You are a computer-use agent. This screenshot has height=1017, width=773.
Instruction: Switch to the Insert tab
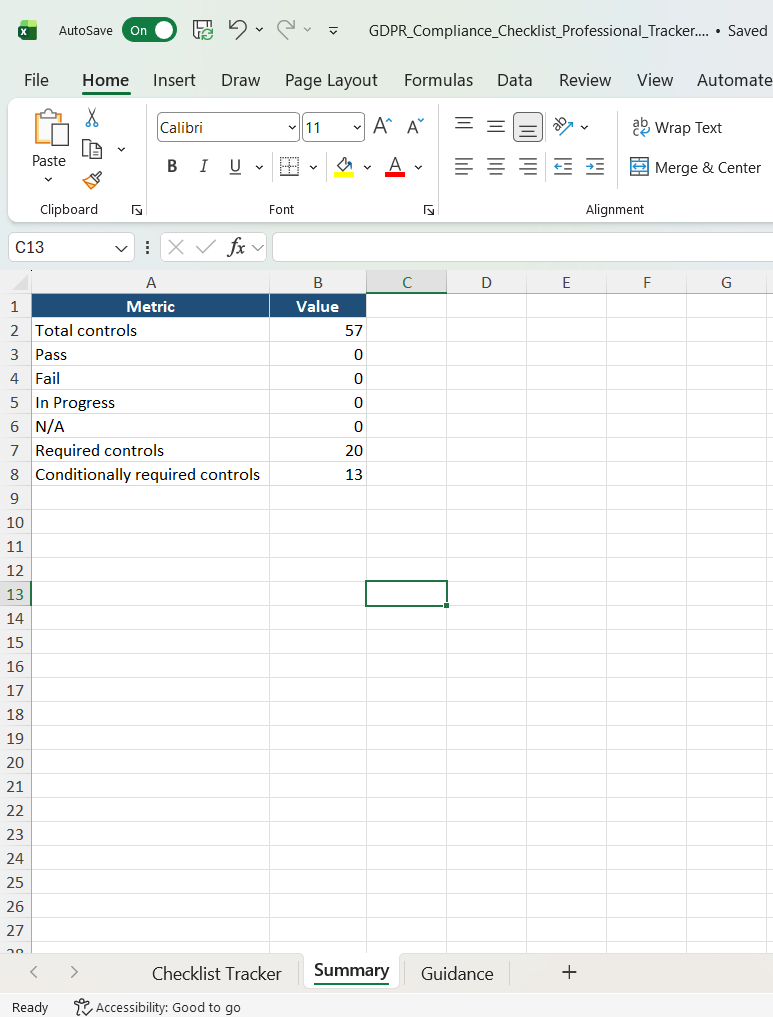[174, 80]
